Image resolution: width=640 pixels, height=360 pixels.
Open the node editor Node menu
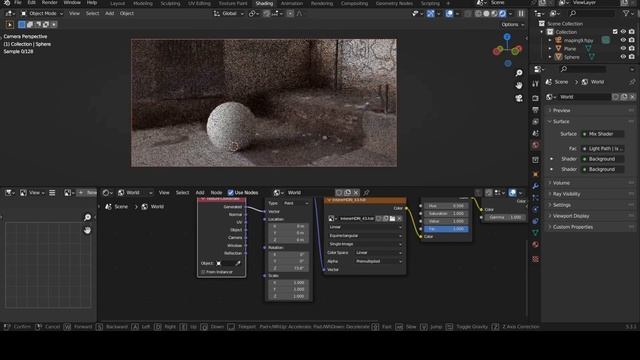(216, 193)
